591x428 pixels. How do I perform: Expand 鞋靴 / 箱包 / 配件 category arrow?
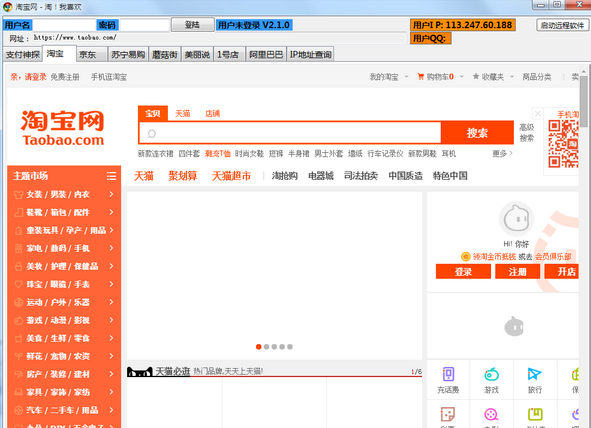pos(111,212)
